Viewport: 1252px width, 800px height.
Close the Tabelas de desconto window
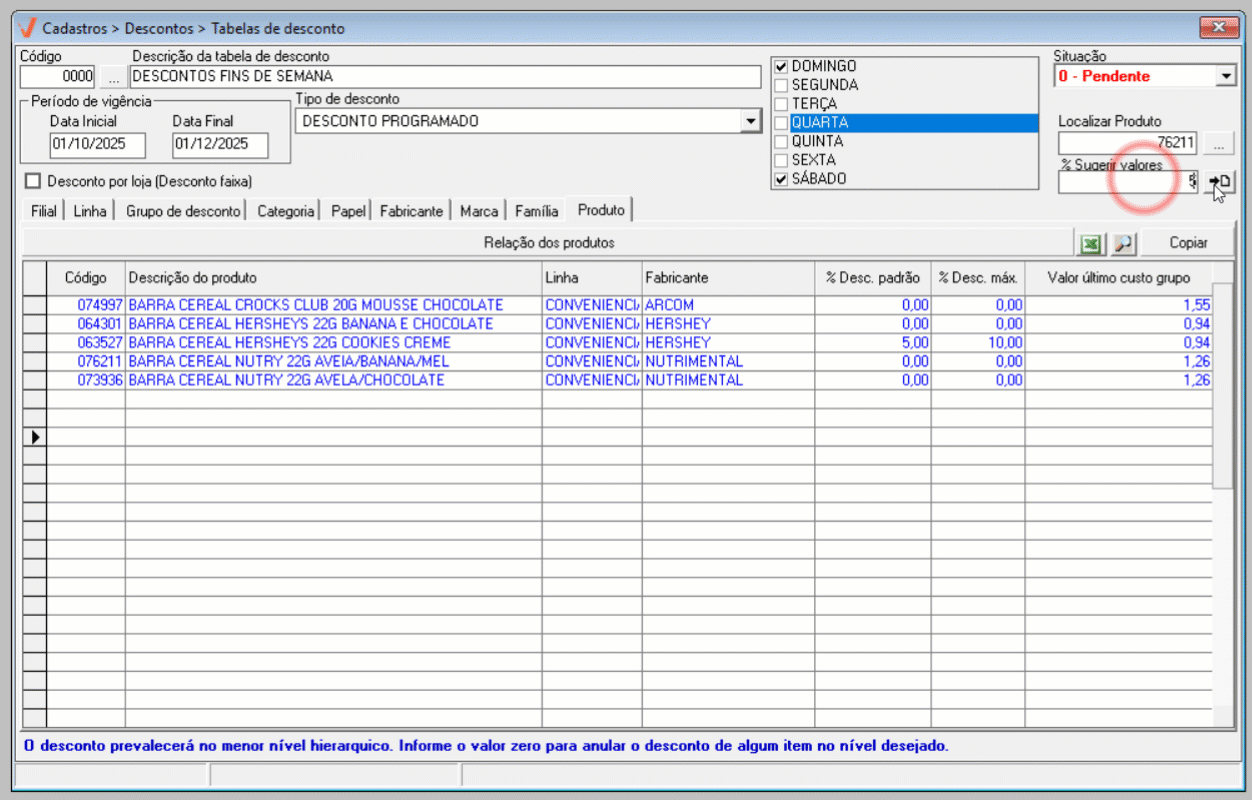1218,27
